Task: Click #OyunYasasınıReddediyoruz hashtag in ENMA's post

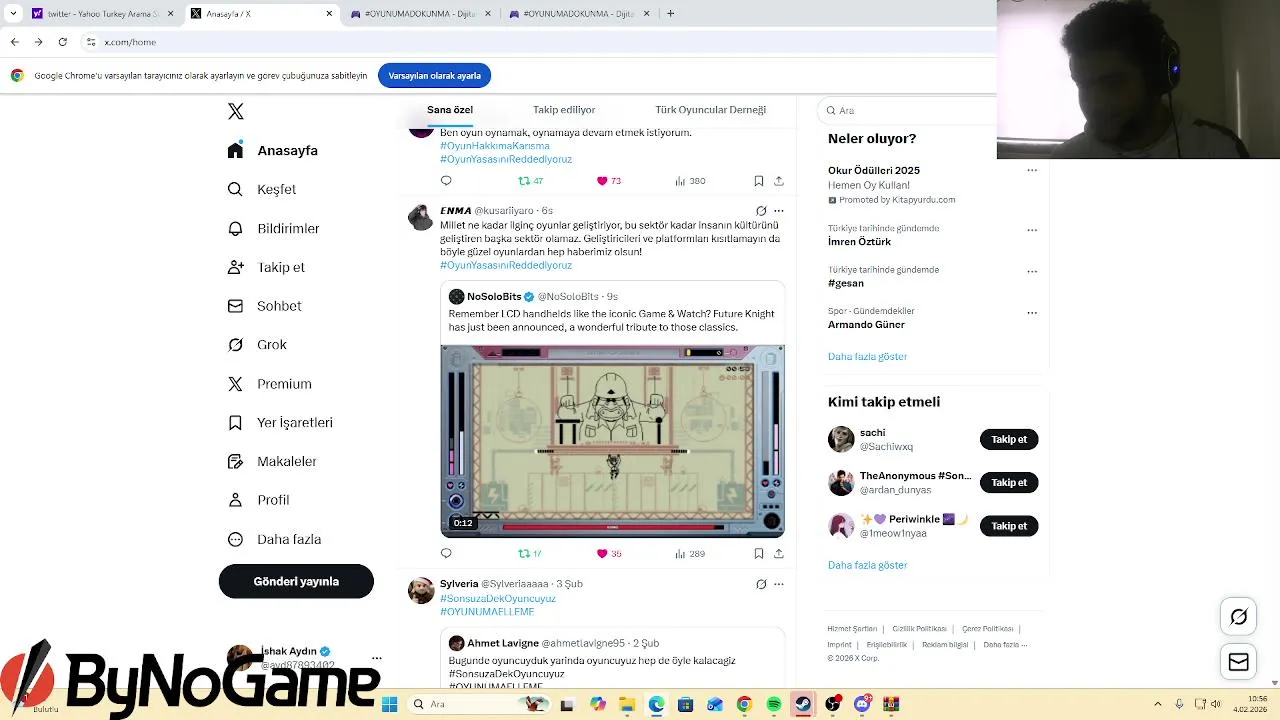Action: [x=506, y=265]
